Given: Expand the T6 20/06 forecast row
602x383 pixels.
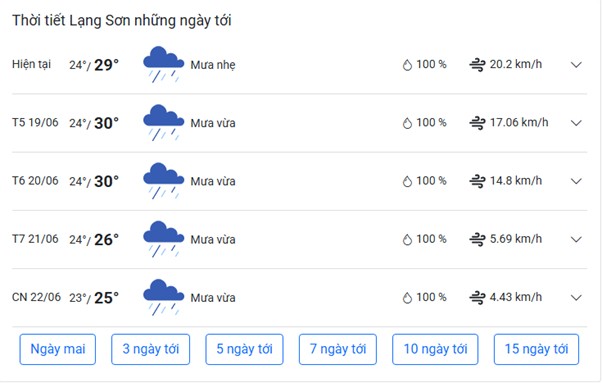Looking at the screenshot, I should 576,181.
